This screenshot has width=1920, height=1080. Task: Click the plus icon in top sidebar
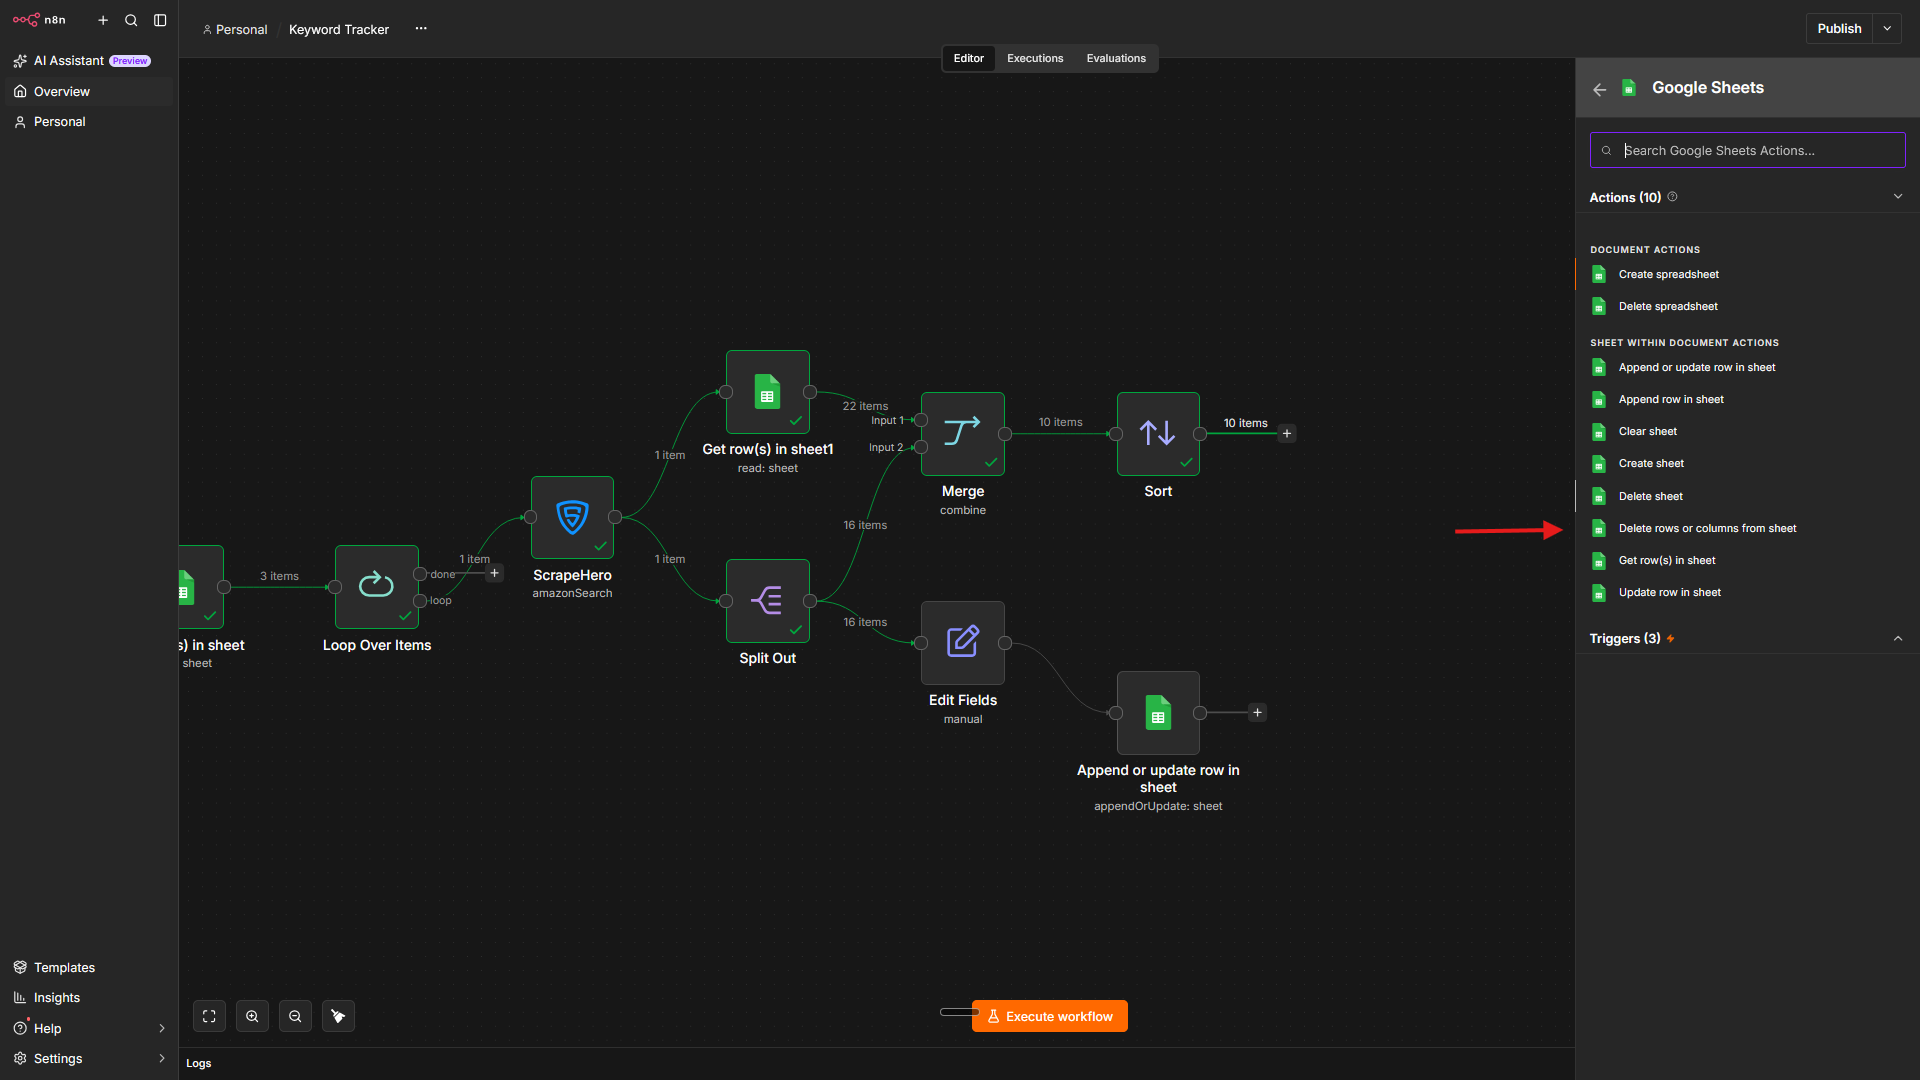point(103,20)
